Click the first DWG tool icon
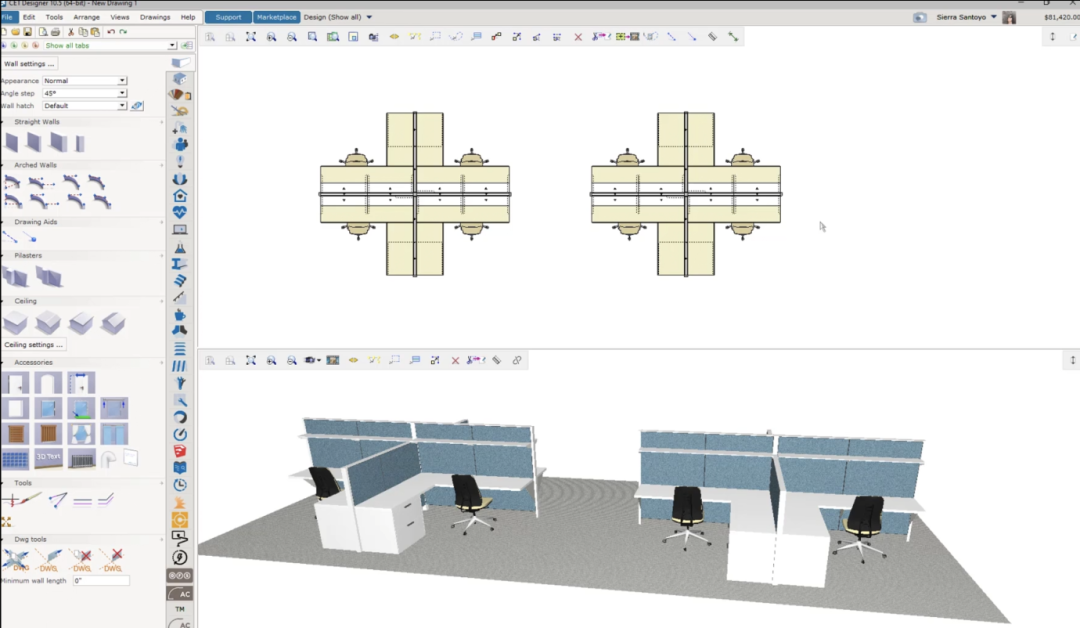 [16, 560]
